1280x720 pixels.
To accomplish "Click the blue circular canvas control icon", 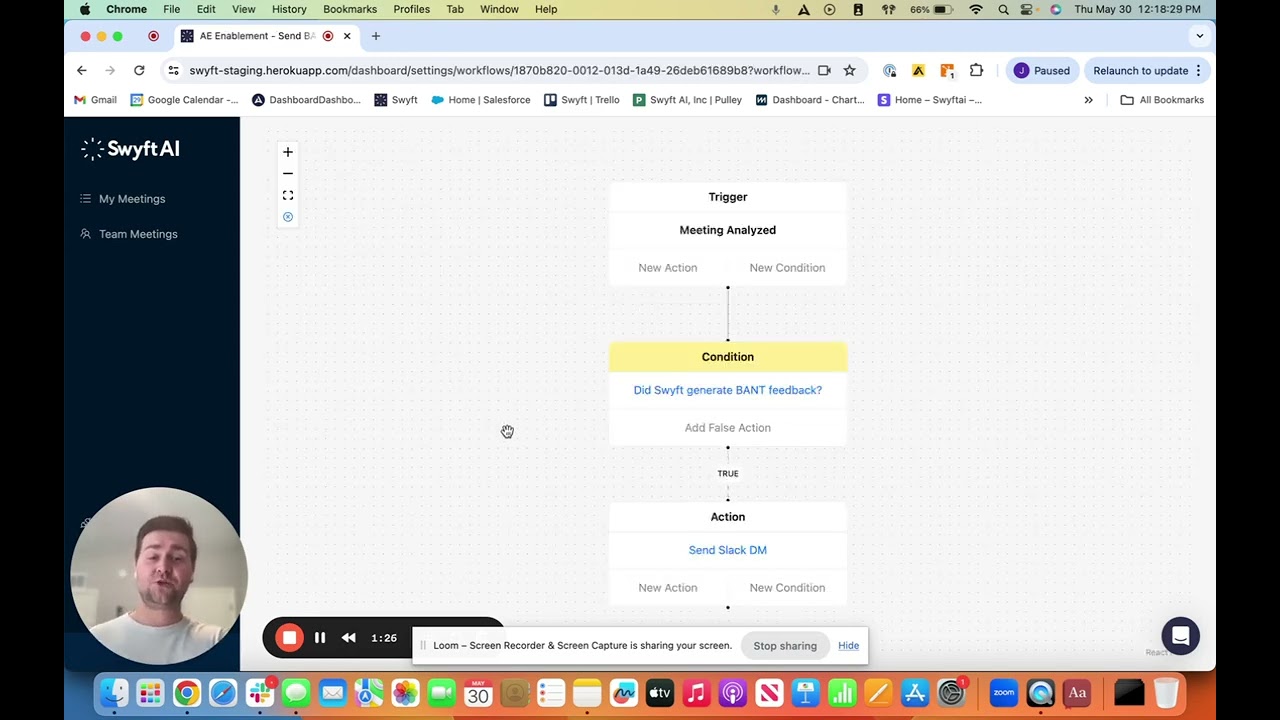I will 288,217.
